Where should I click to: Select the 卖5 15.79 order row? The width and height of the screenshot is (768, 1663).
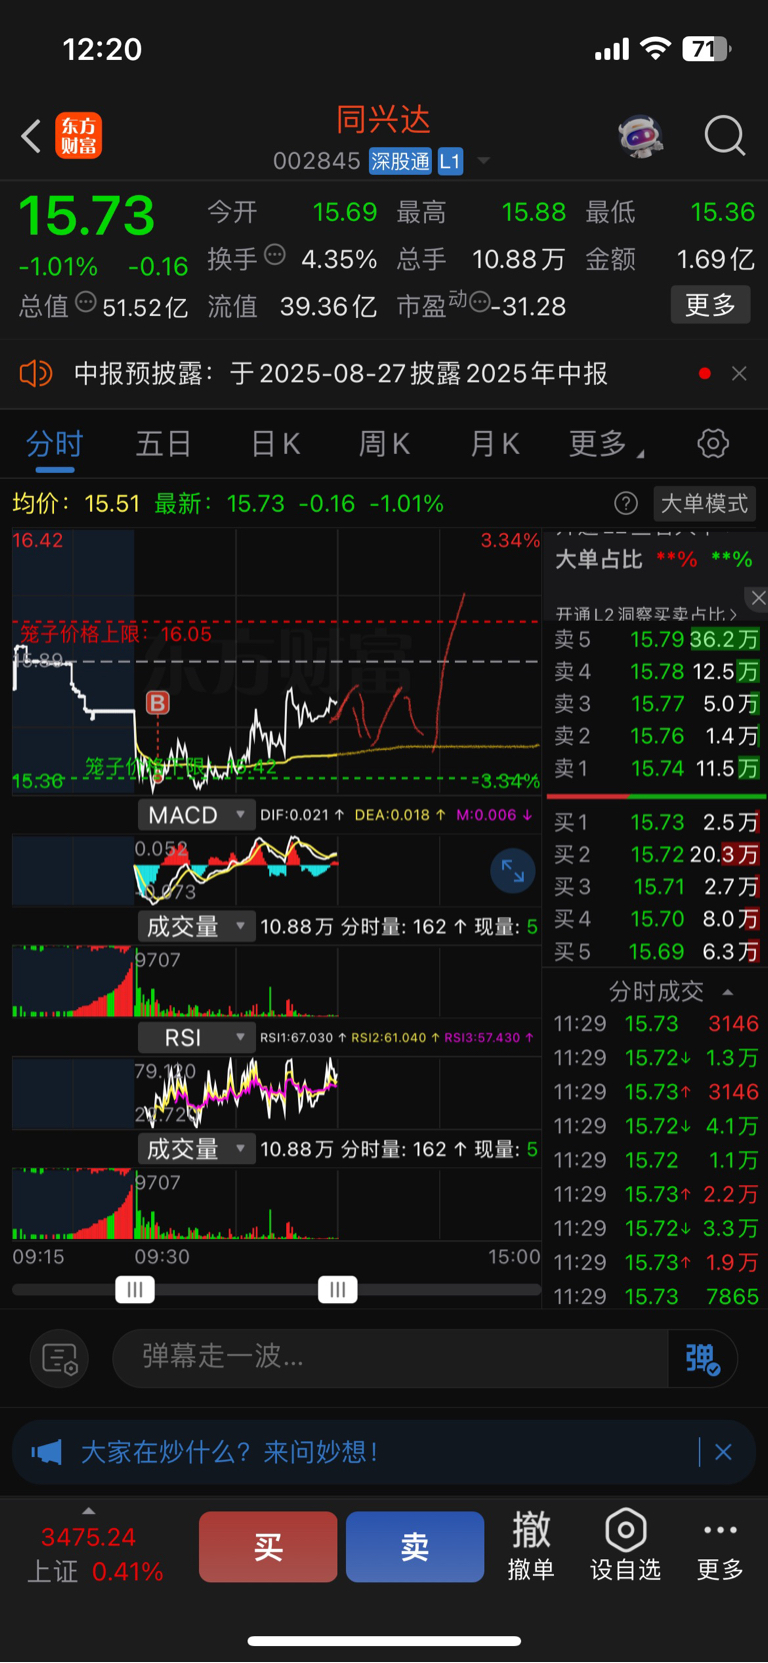(x=656, y=639)
